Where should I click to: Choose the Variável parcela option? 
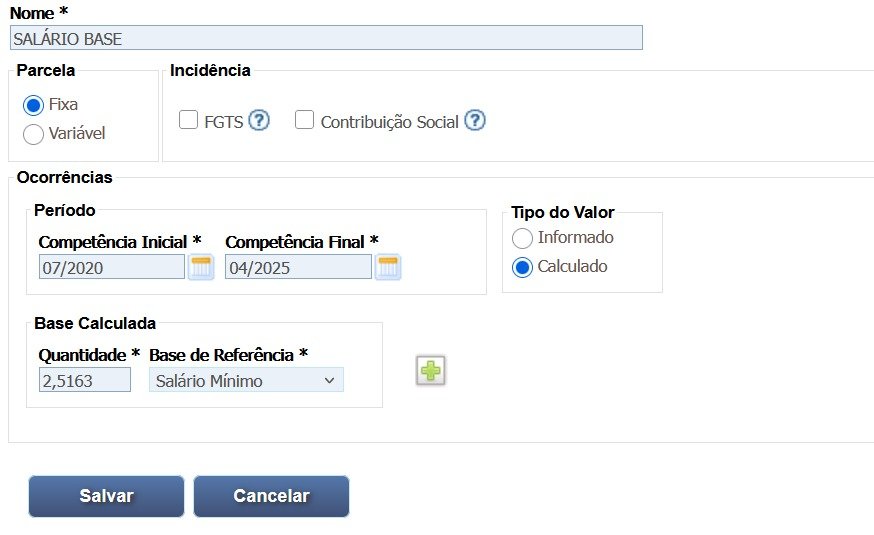coord(33,134)
